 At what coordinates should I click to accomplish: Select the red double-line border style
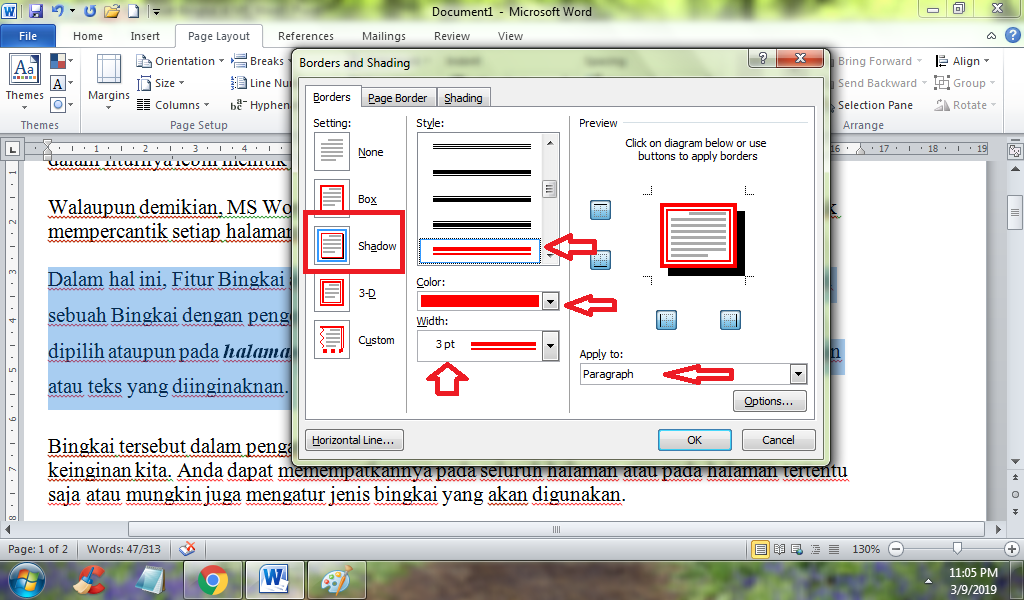pos(480,251)
